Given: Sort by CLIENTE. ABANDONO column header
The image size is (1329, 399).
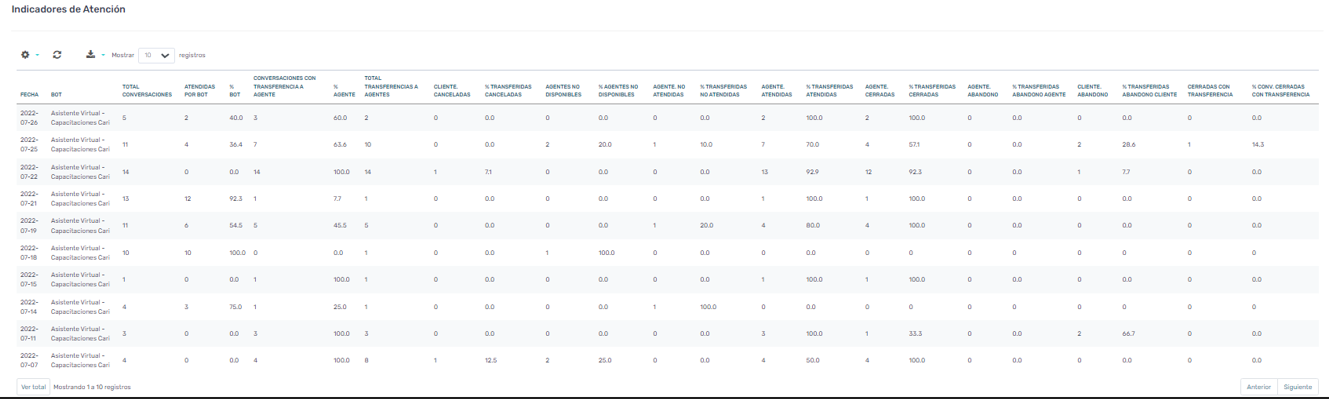Looking at the screenshot, I should 1093,90.
